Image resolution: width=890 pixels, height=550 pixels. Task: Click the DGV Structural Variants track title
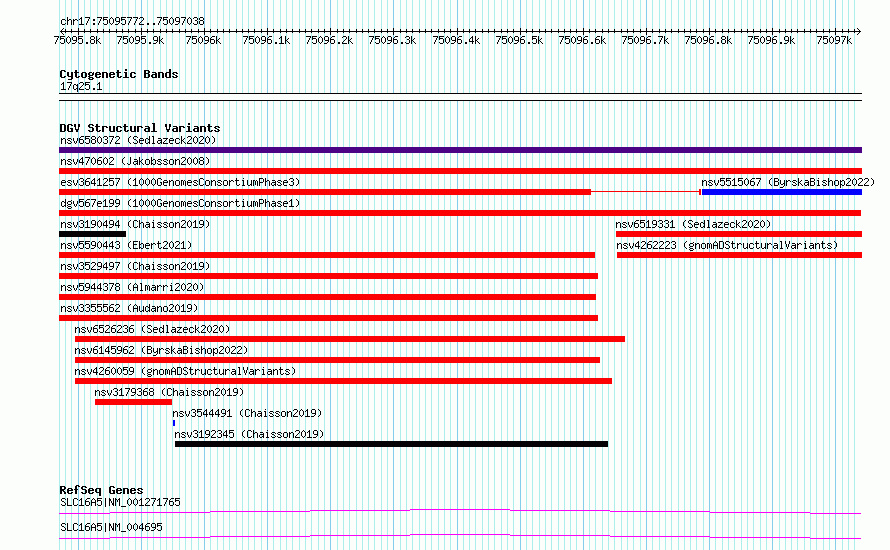[140, 128]
